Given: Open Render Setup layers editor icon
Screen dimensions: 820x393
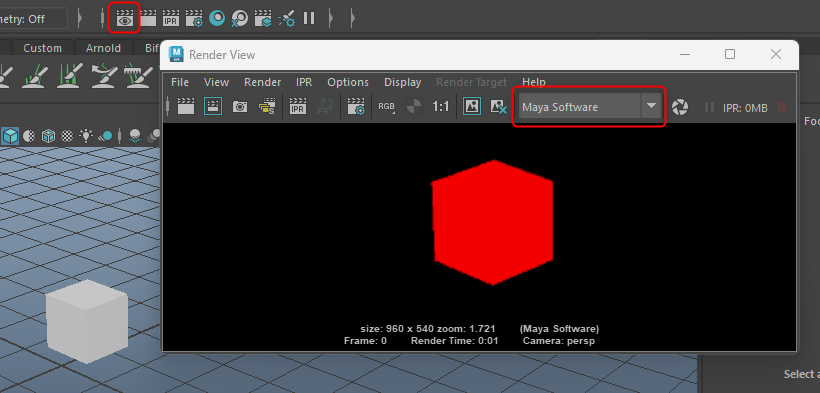Looking at the screenshot, I should pyautogui.click(x=263, y=19).
